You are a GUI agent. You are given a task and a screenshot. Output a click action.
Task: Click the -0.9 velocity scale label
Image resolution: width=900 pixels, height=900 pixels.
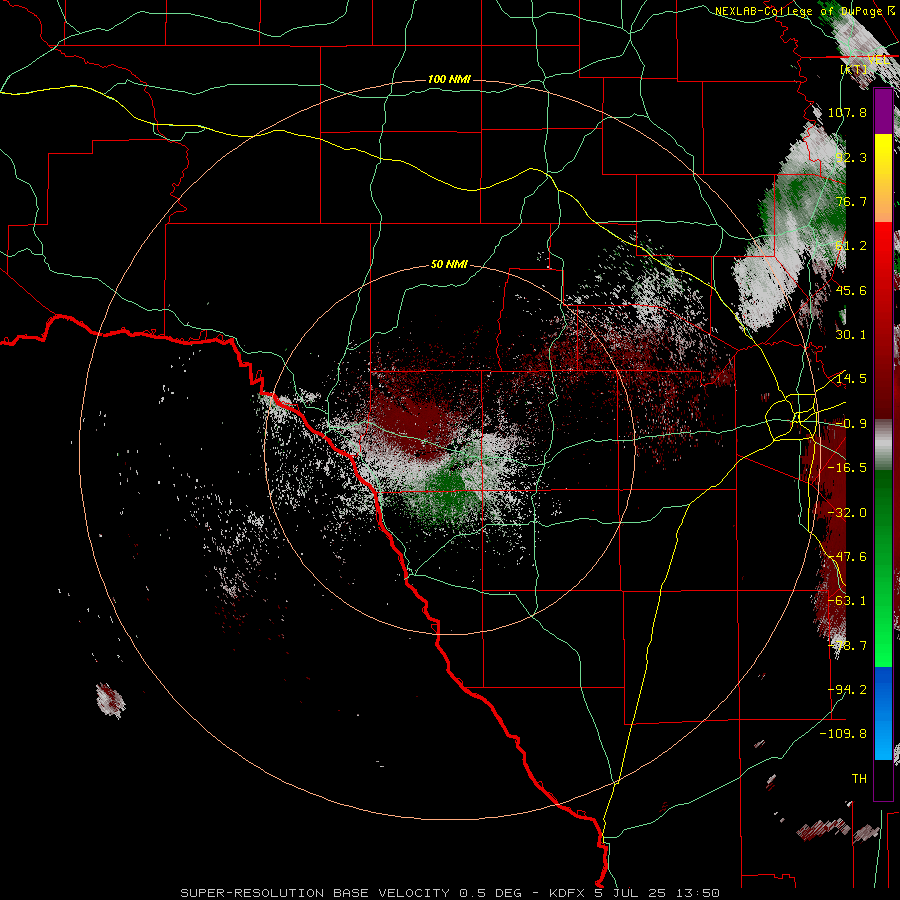coord(851,424)
